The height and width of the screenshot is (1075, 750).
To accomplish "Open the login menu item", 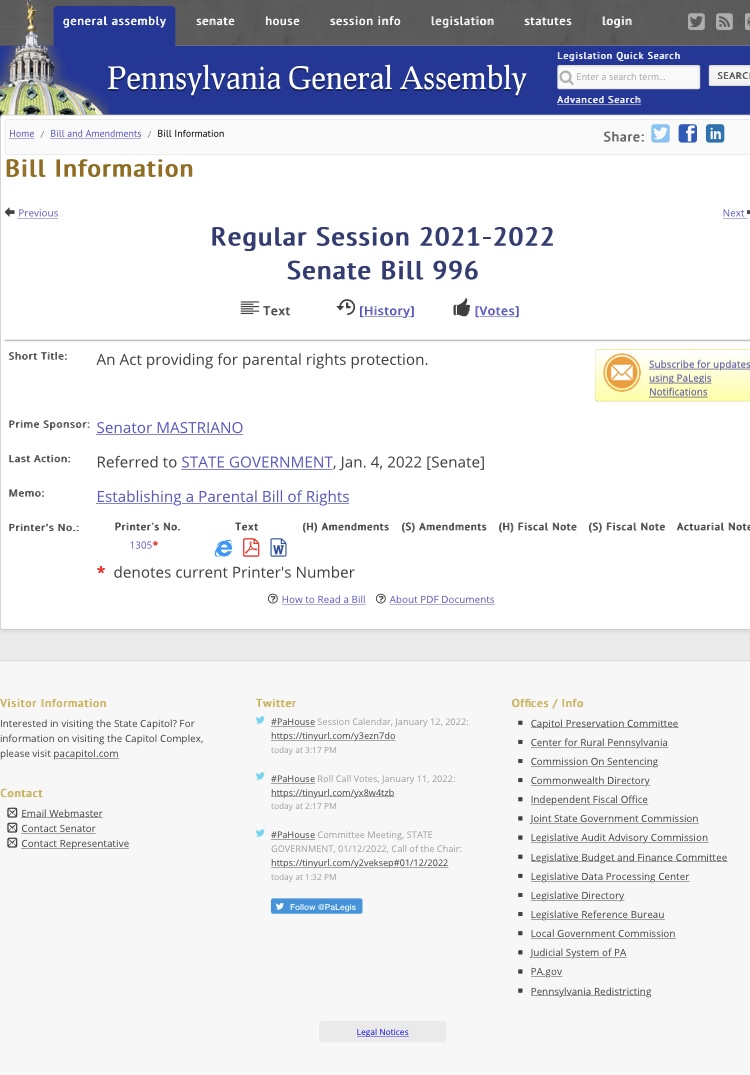I will [617, 21].
